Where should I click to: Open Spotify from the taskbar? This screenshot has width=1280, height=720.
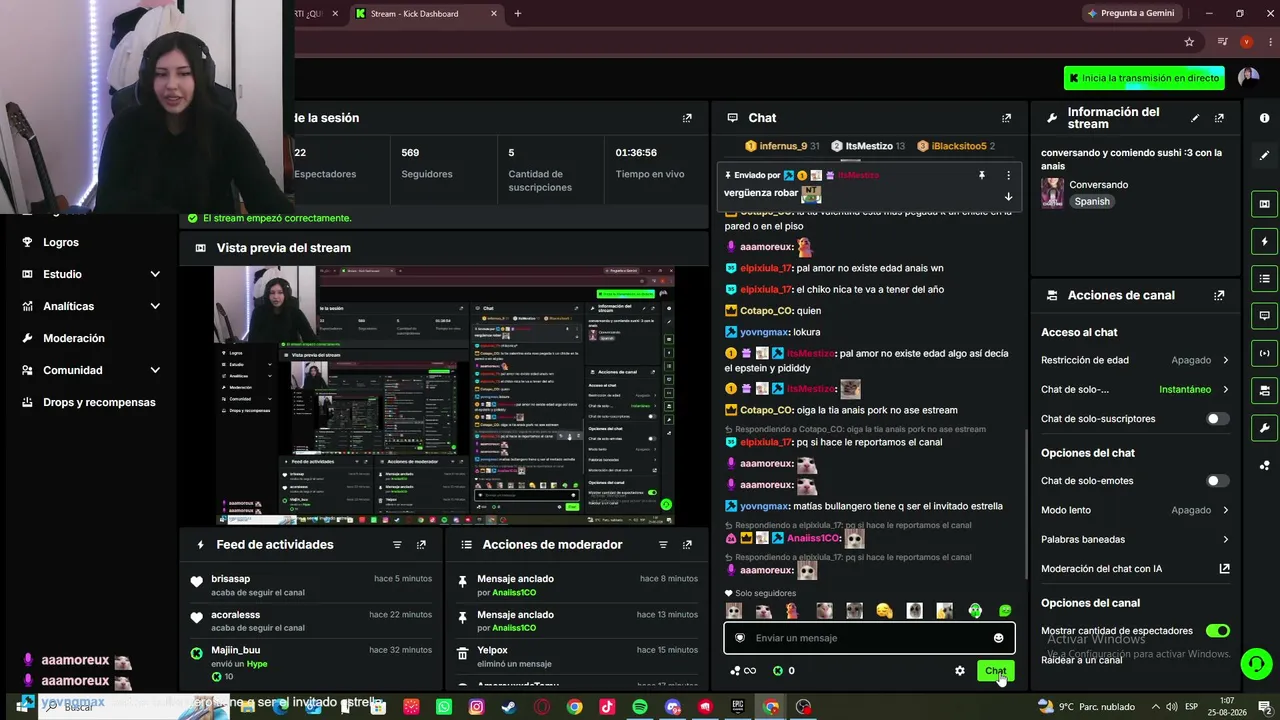point(640,707)
